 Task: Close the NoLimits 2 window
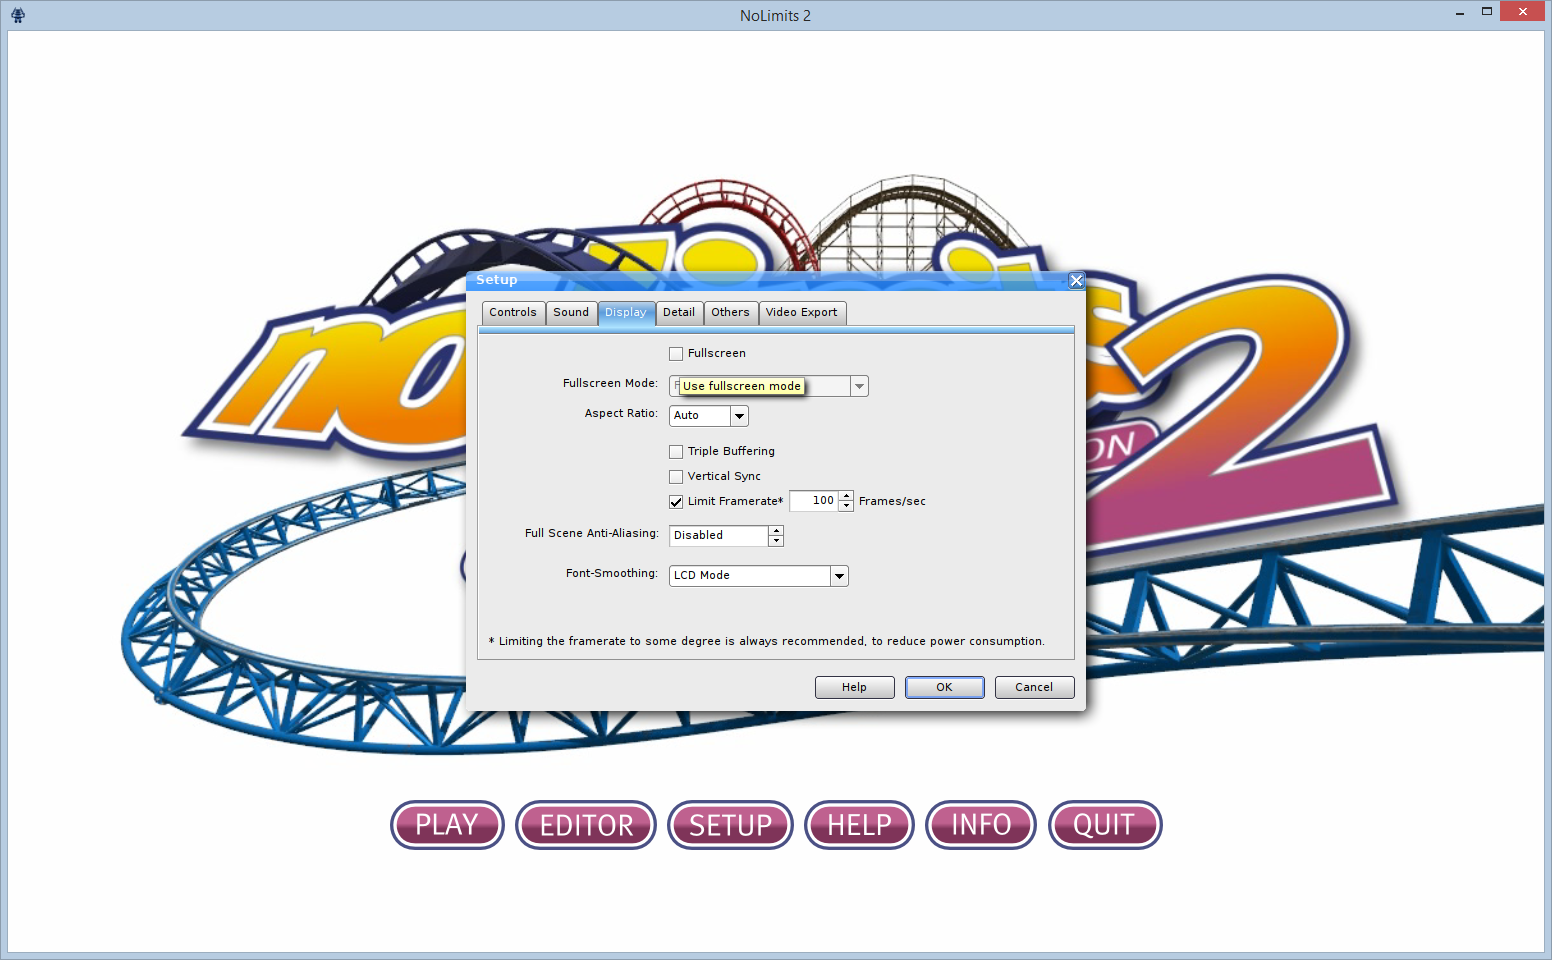click(1522, 12)
